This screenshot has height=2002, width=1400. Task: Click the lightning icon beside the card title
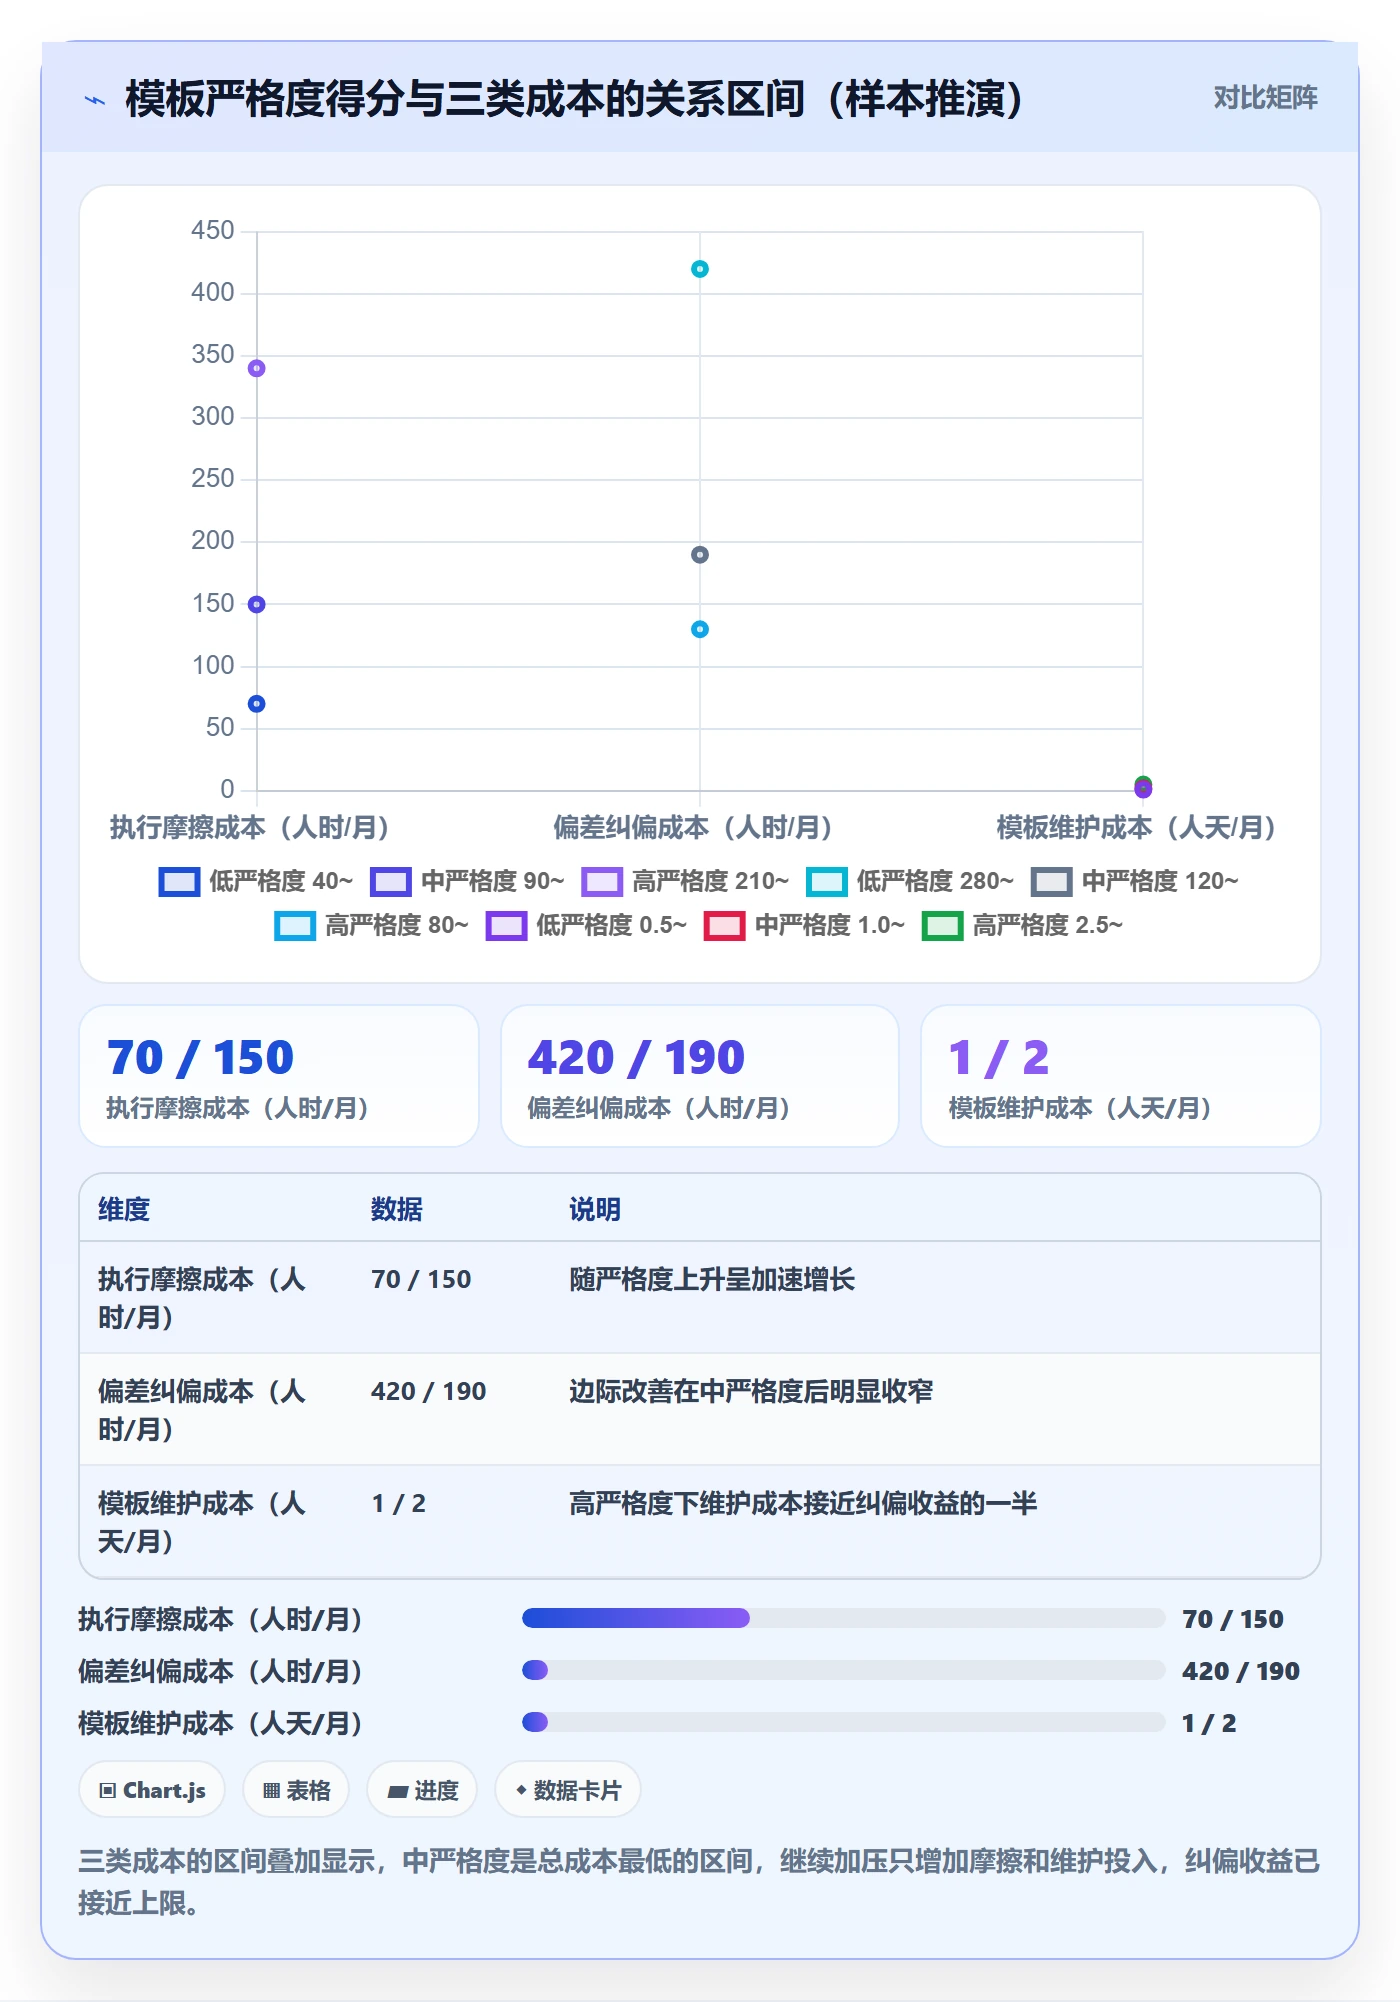pyautogui.click(x=95, y=100)
